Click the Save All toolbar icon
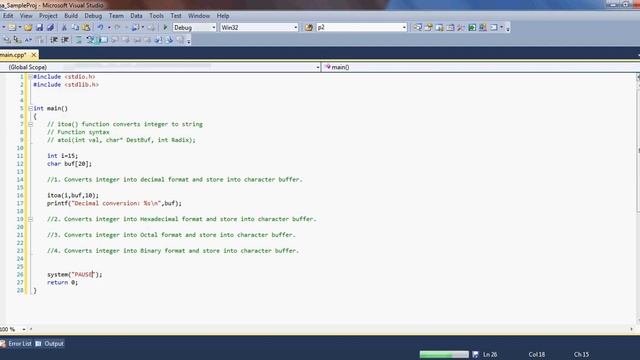640x360 pixels. click(x=50, y=27)
